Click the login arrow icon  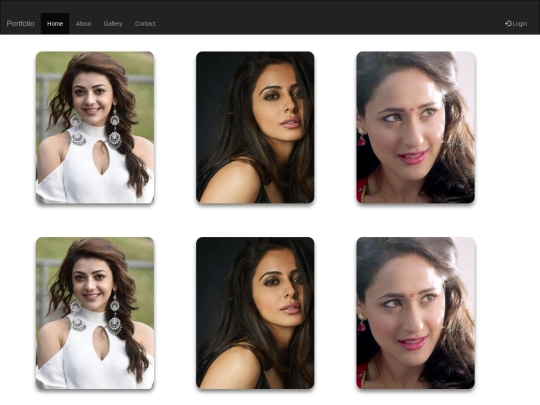click(x=508, y=23)
